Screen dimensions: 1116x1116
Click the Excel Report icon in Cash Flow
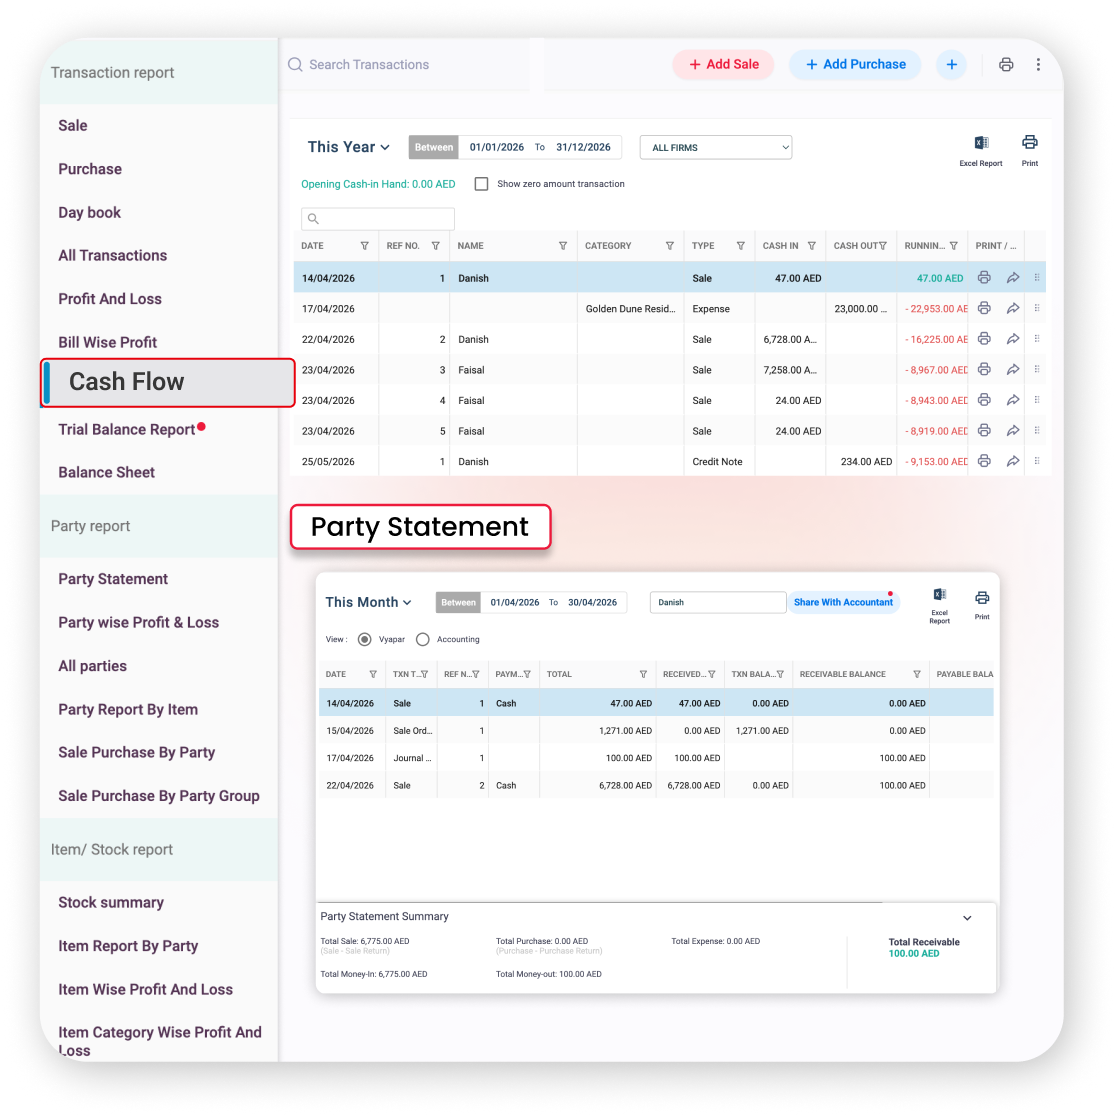[981, 143]
